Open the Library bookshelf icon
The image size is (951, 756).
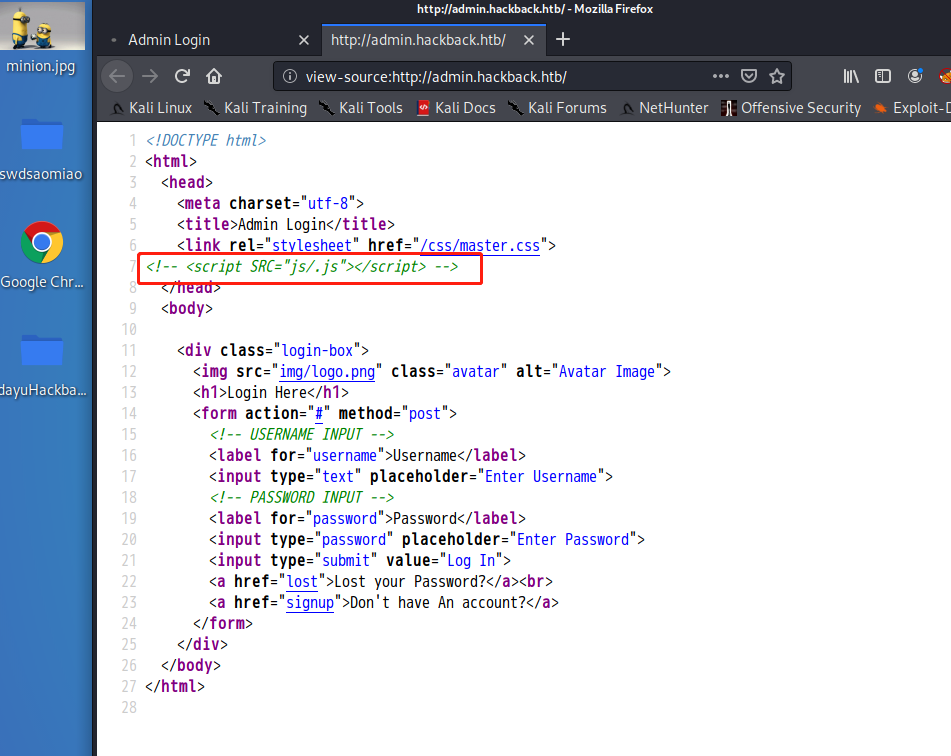coord(851,76)
